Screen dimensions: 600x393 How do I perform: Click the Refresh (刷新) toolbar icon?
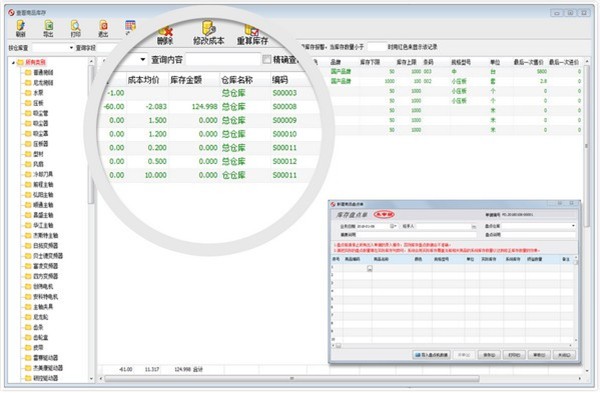coord(21,26)
